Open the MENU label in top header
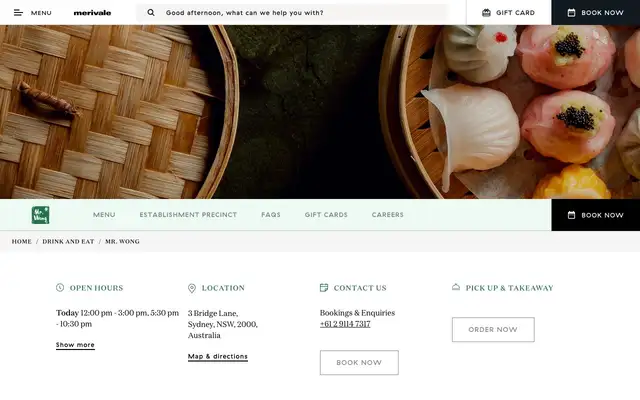640x400 pixels. pos(41,13)
